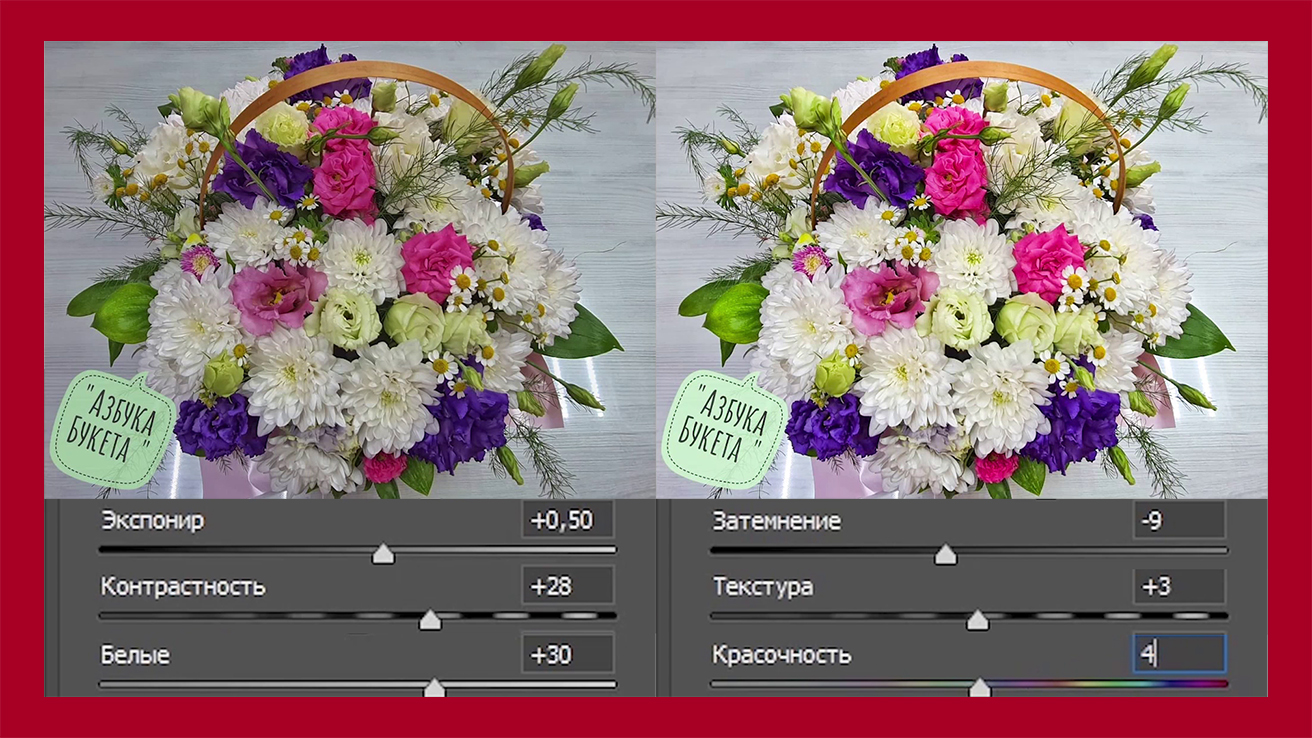Click the Затемнение slider handle

point(945,554)
